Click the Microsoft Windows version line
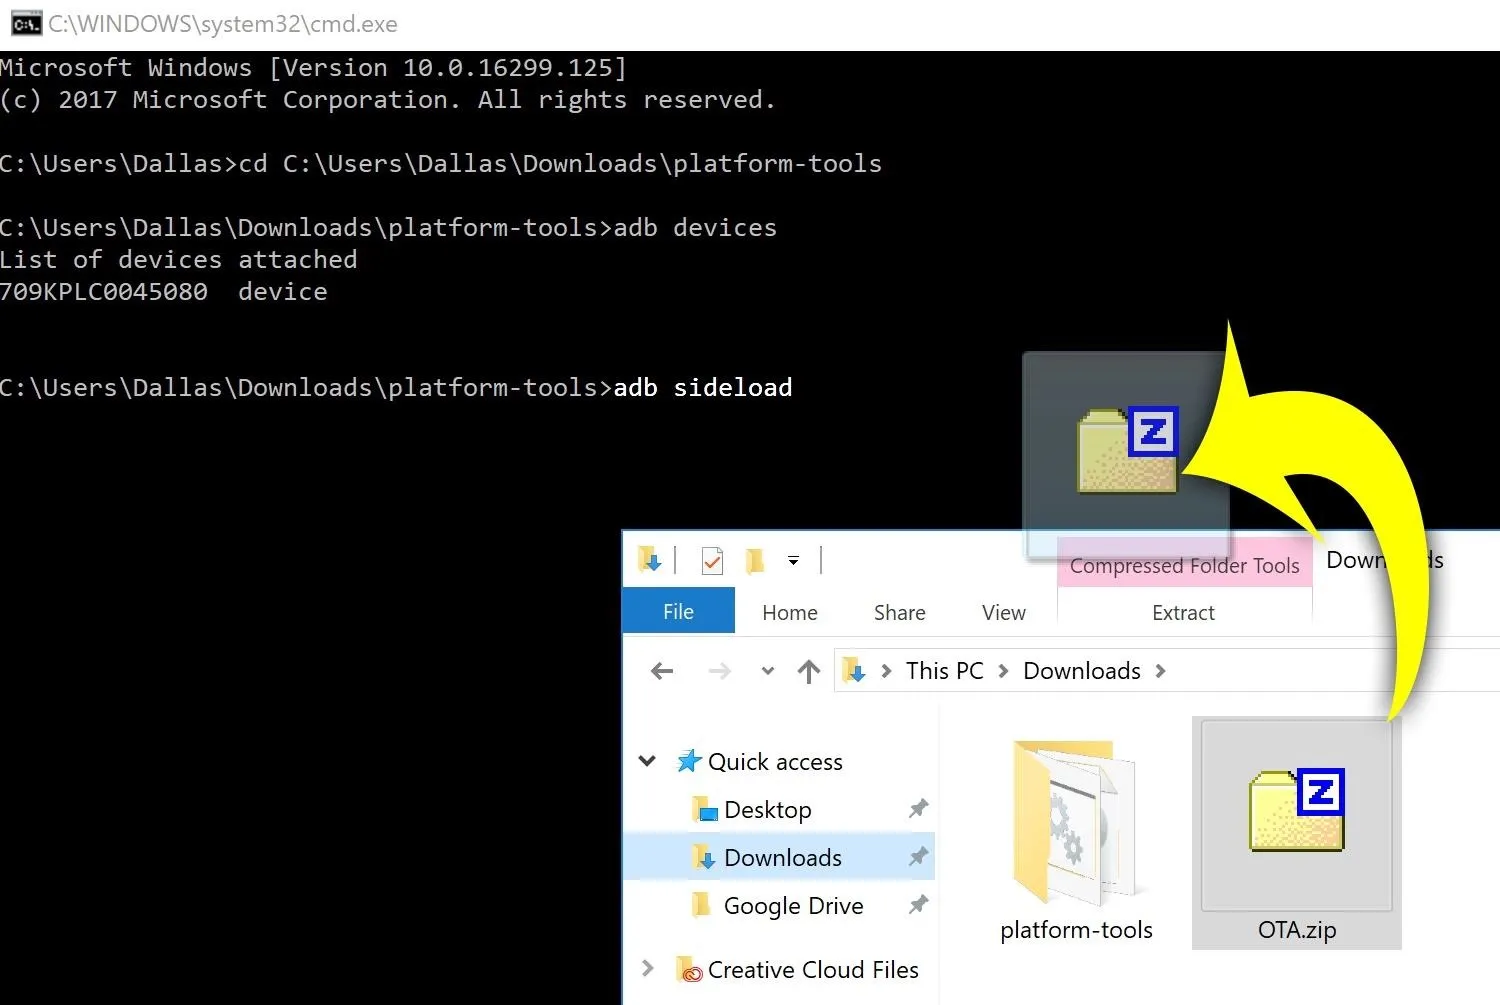The width and height of the screenshot is (1500, 1005). point(314,68)
